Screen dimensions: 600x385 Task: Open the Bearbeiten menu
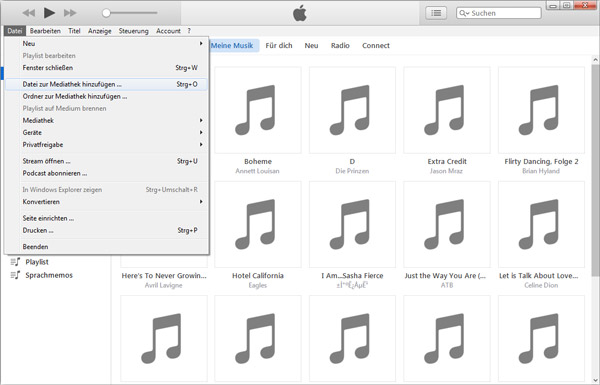(x=45, y=31)
